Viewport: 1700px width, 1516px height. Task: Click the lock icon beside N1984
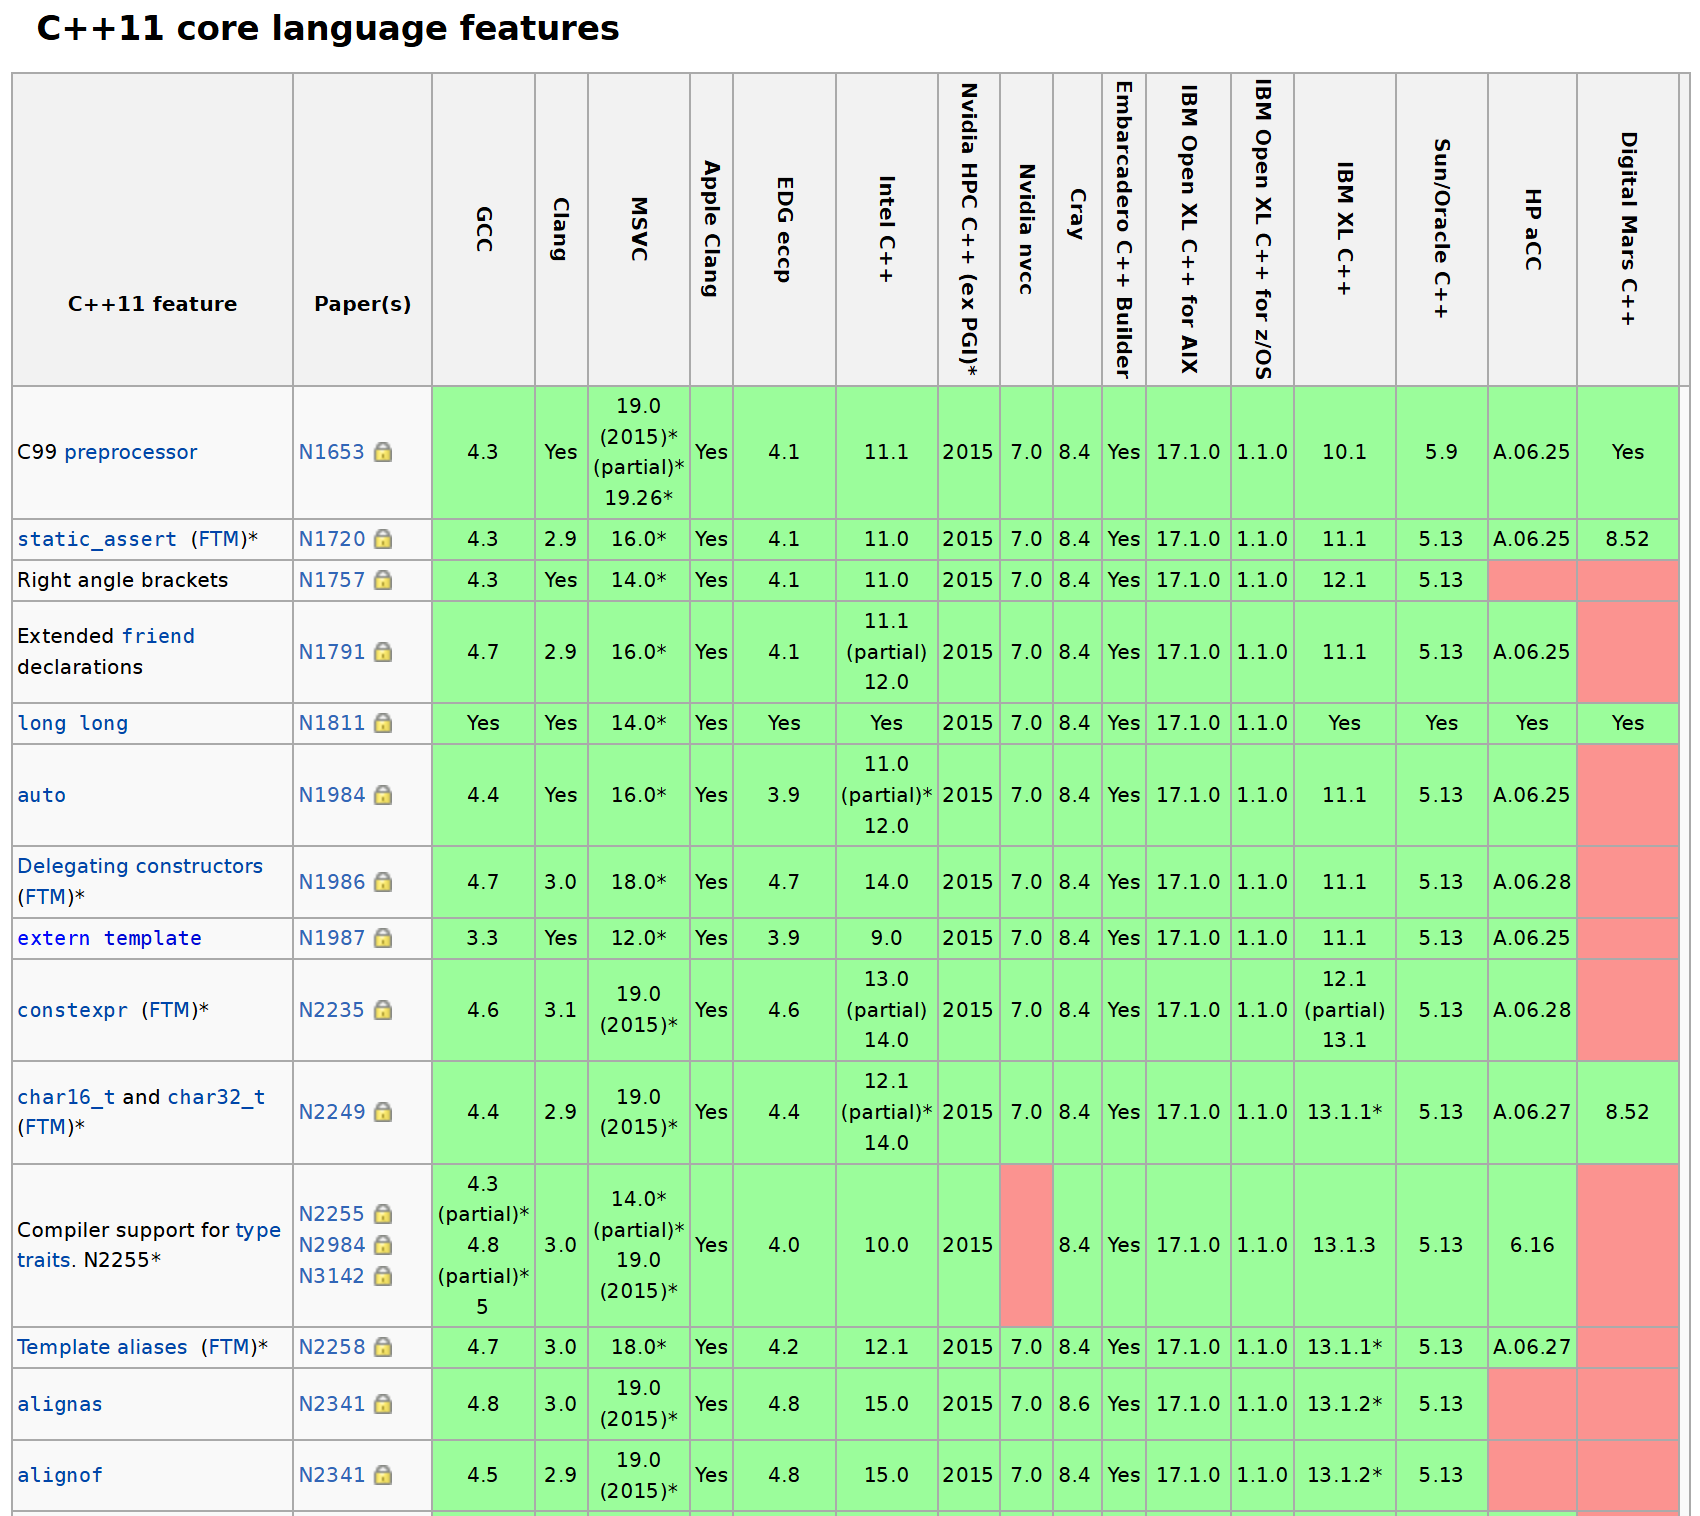coord(383,795)
